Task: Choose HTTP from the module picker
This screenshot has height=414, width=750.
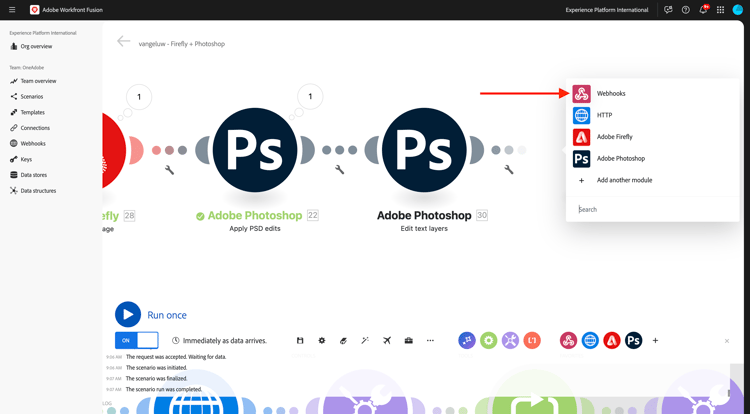Action: click(x=652, y=115)
